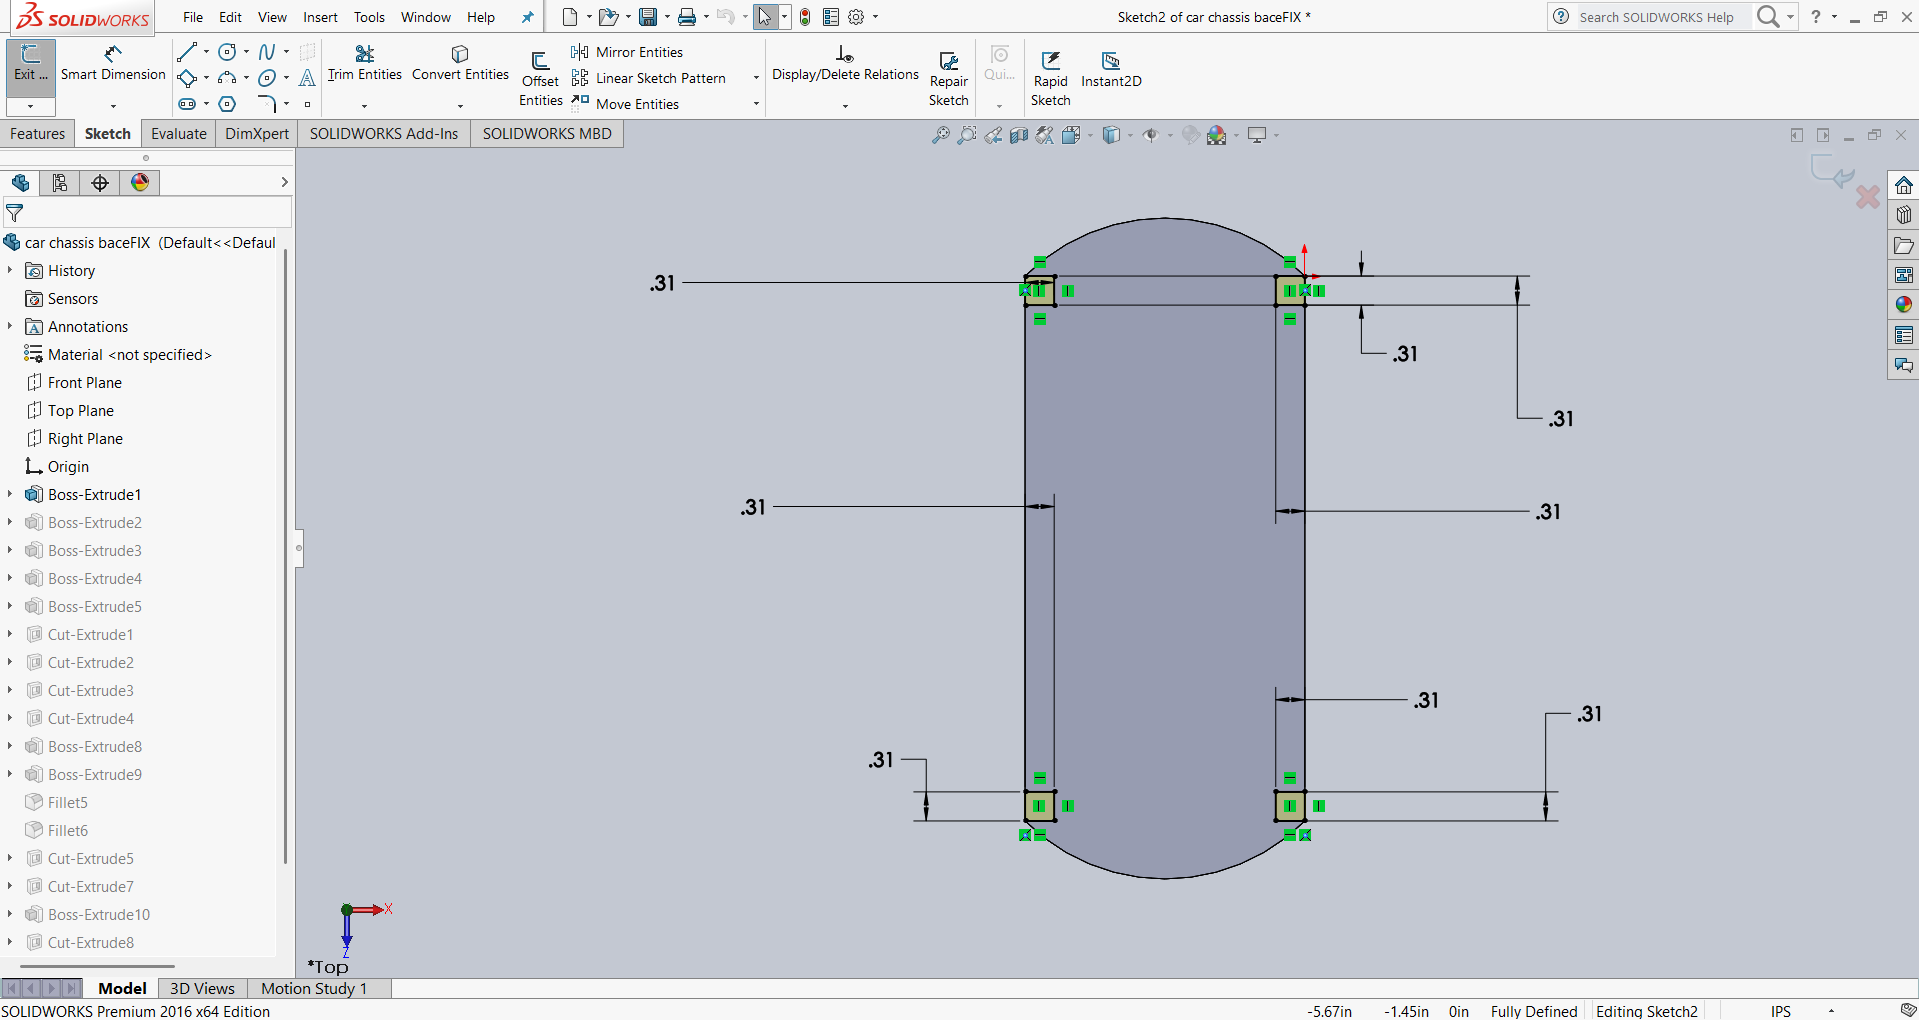This screenshot has width=1919, height=1020.
Task: Click the Section View icon
Action: pyautogui.click(x=1019, y=135)
